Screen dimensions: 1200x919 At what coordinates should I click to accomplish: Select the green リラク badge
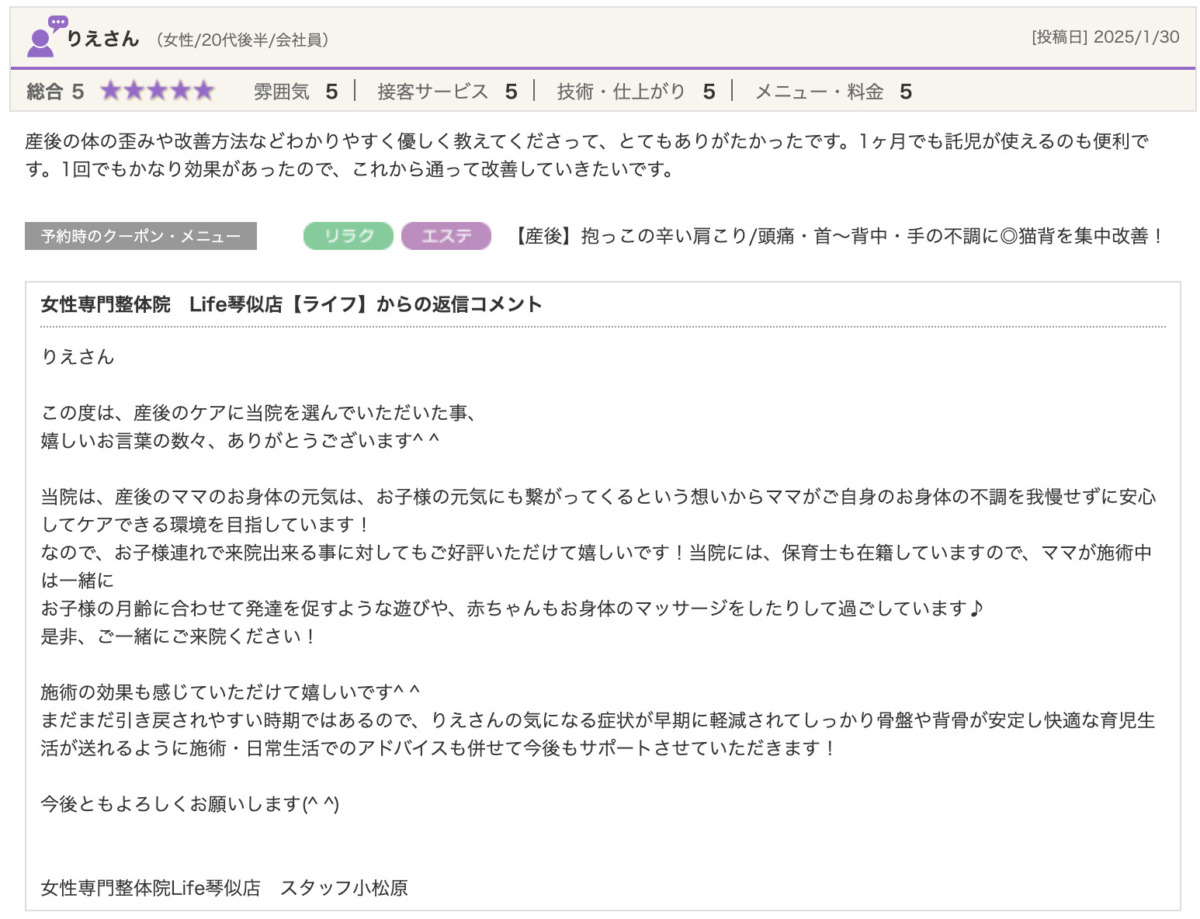tap(348, 236)
